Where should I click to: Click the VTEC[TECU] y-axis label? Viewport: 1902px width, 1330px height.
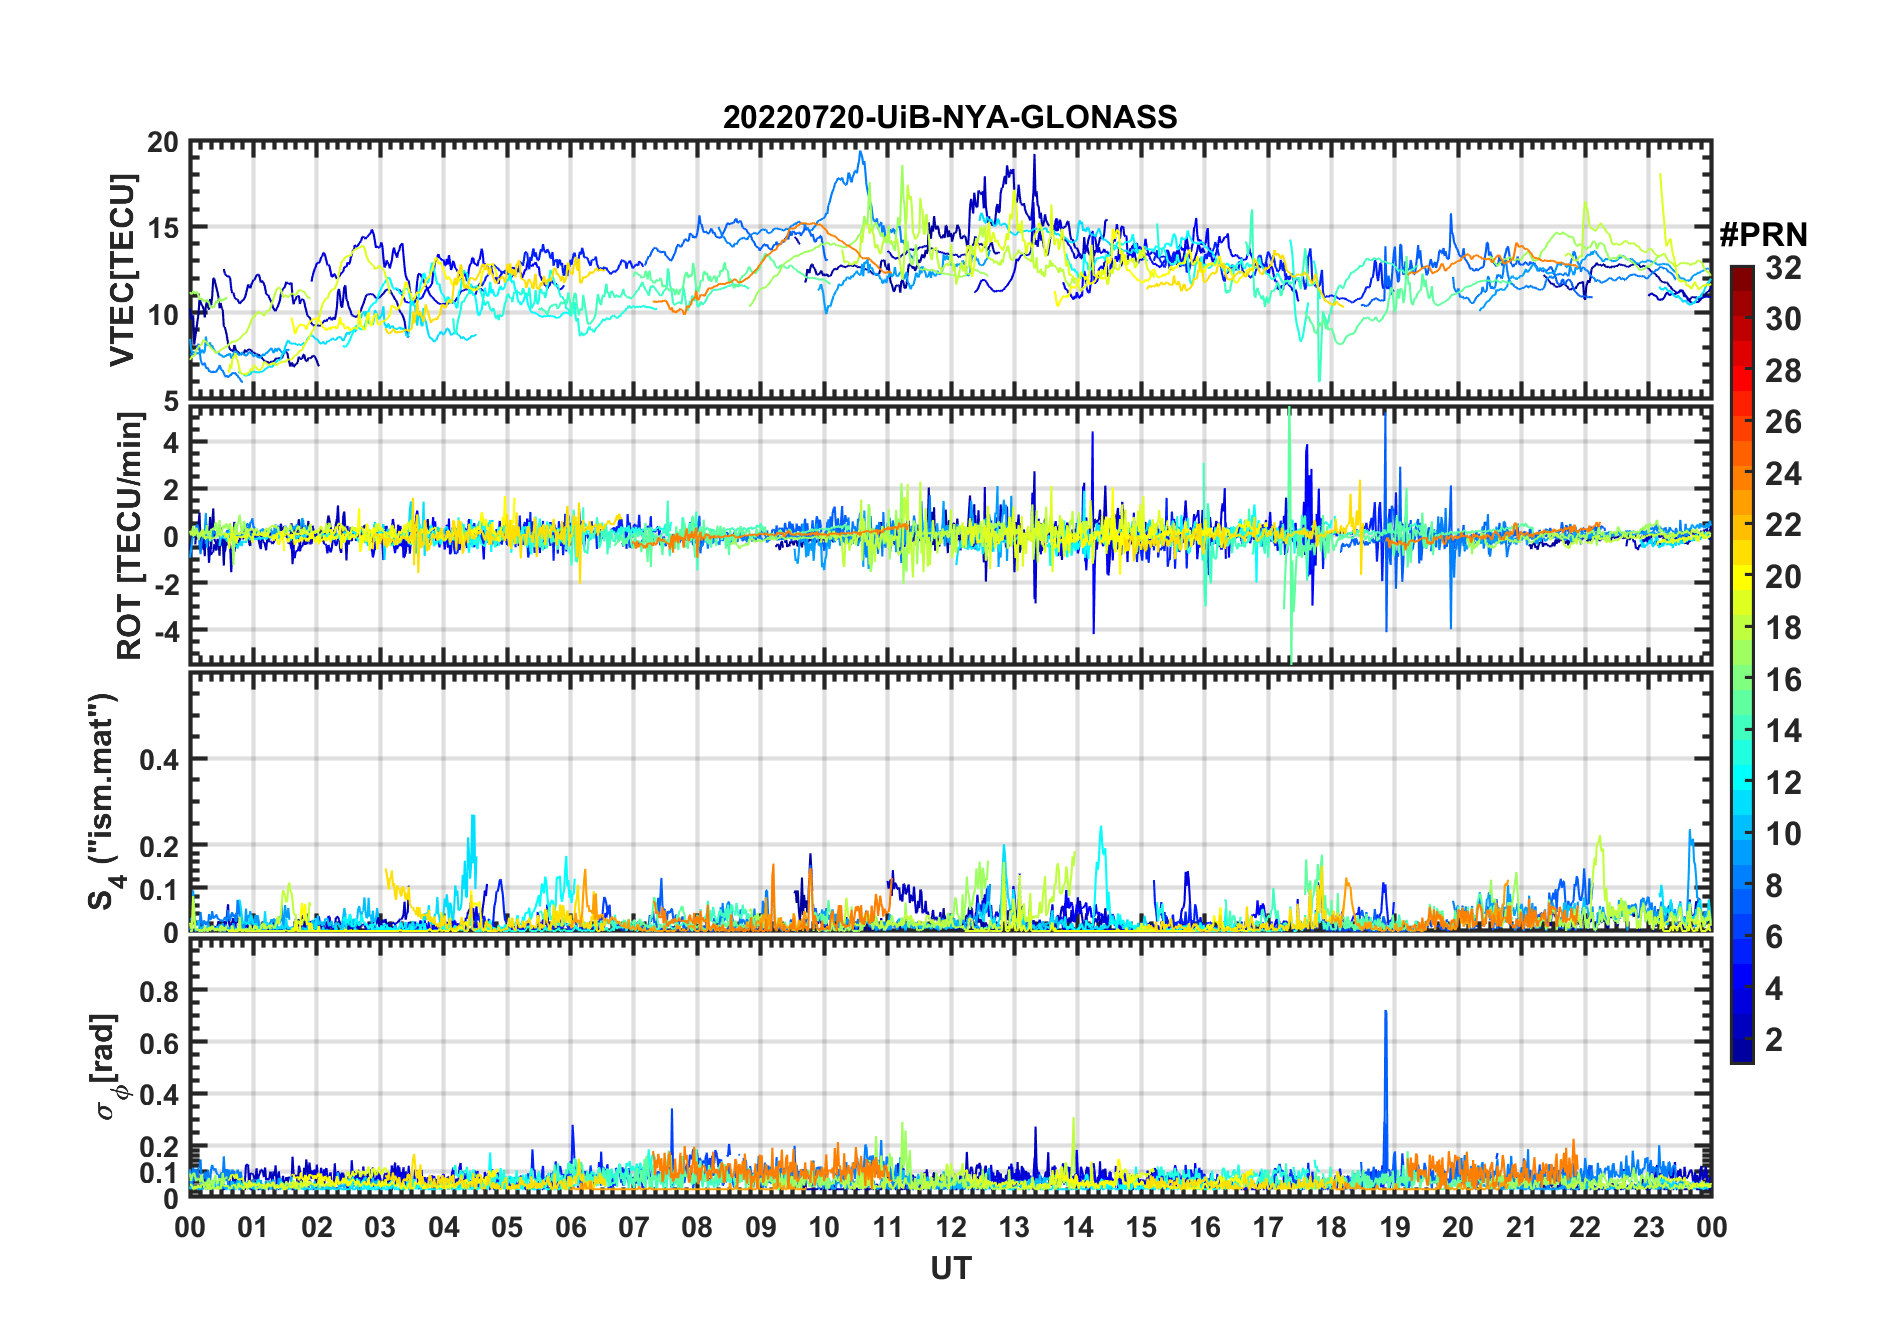tap(122, 270)
